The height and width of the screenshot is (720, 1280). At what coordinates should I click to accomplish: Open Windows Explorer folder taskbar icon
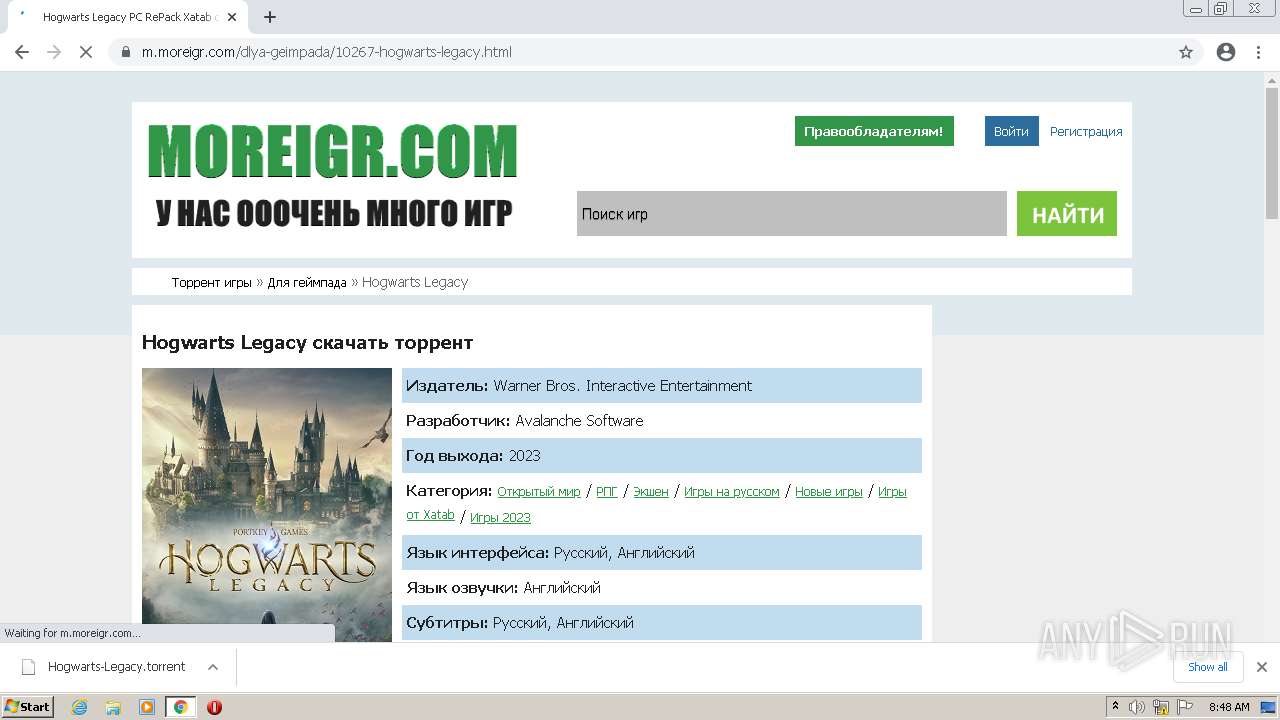click(113, 707)
